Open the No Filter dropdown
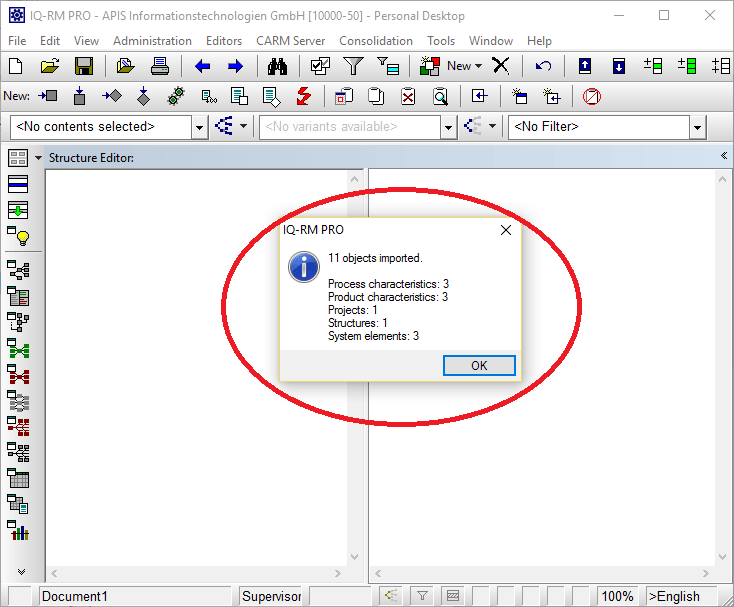Image resolution: width=734 pixels, height=607 pixels. 697,127
